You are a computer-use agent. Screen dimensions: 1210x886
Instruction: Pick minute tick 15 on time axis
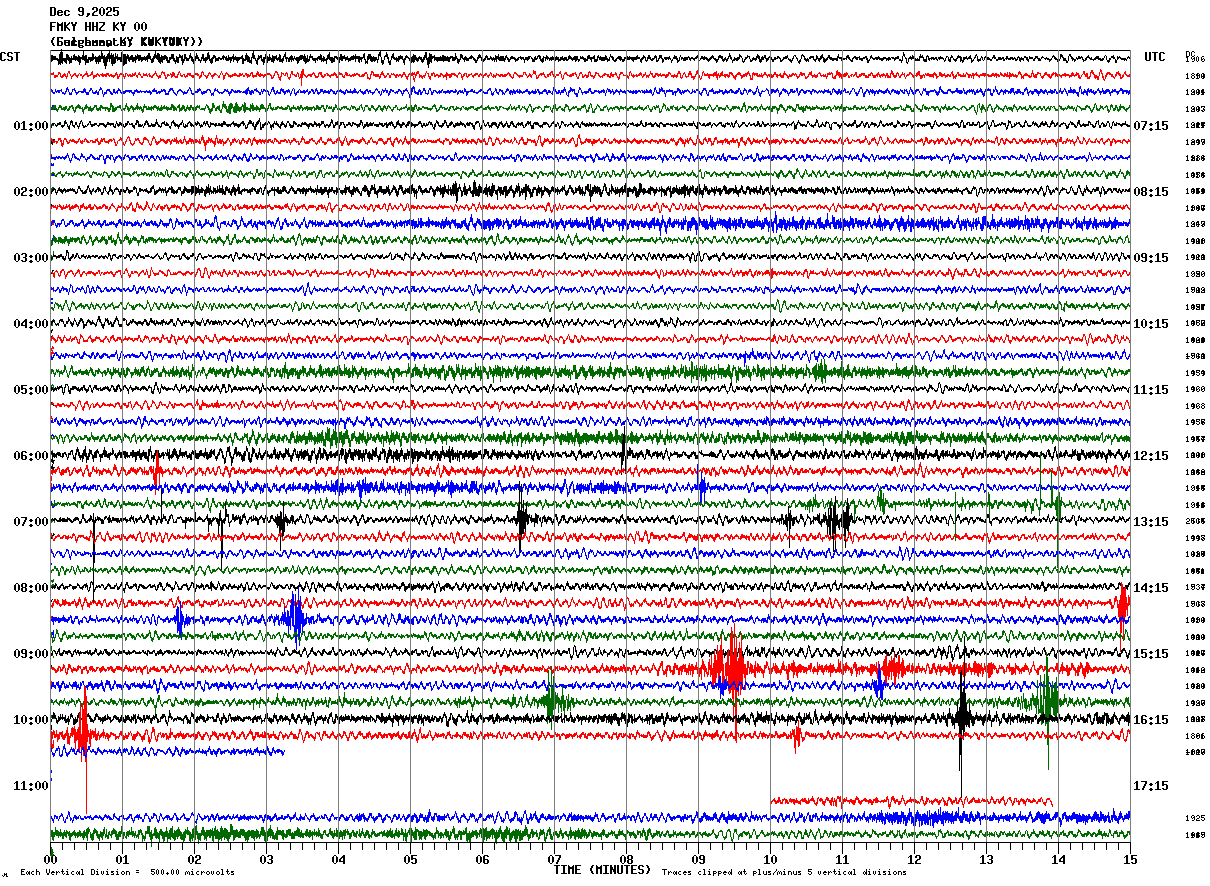point(1130,859)
